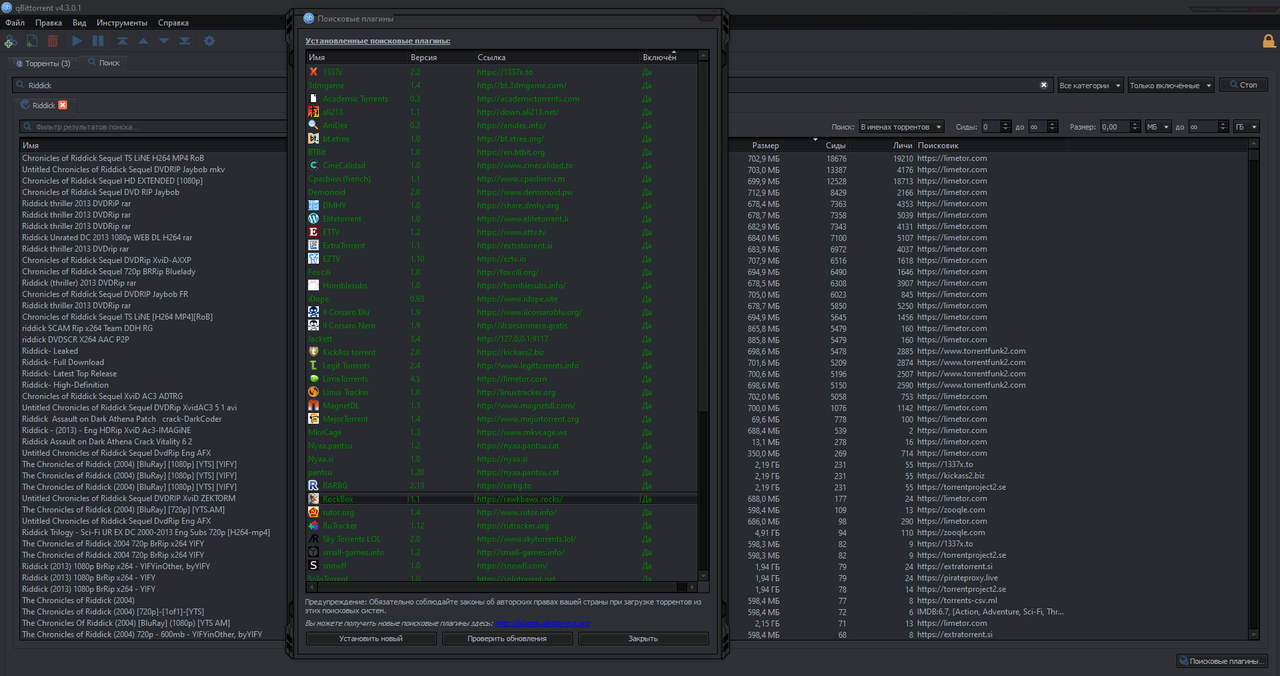The width and height of the screenshot is (1280, 676).
Task: Open the Вид menu
Action: (79, 22)
